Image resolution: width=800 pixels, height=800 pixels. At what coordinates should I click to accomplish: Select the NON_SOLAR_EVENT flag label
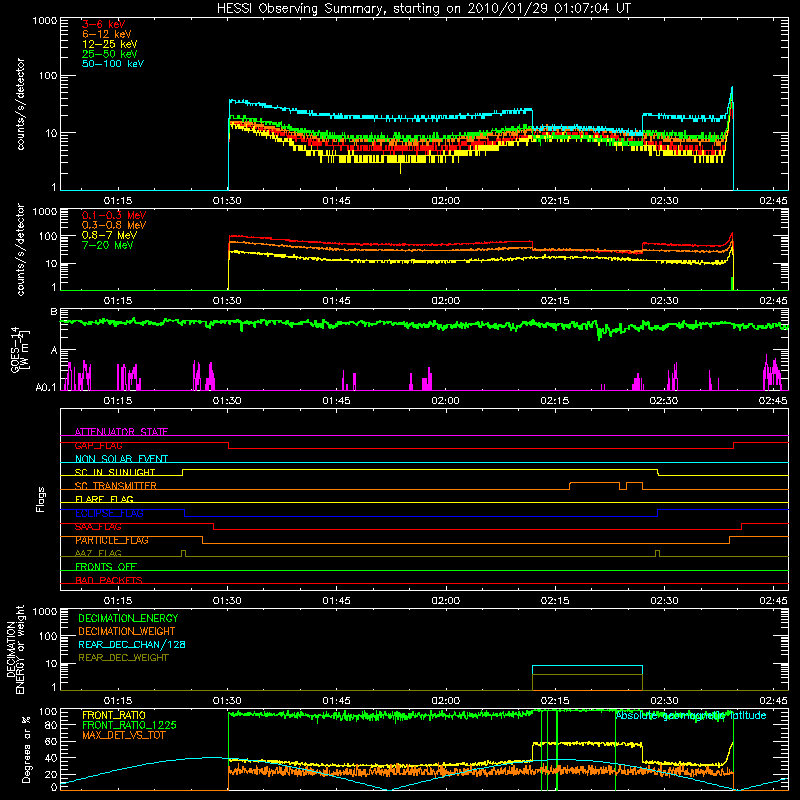coord(121,459)
